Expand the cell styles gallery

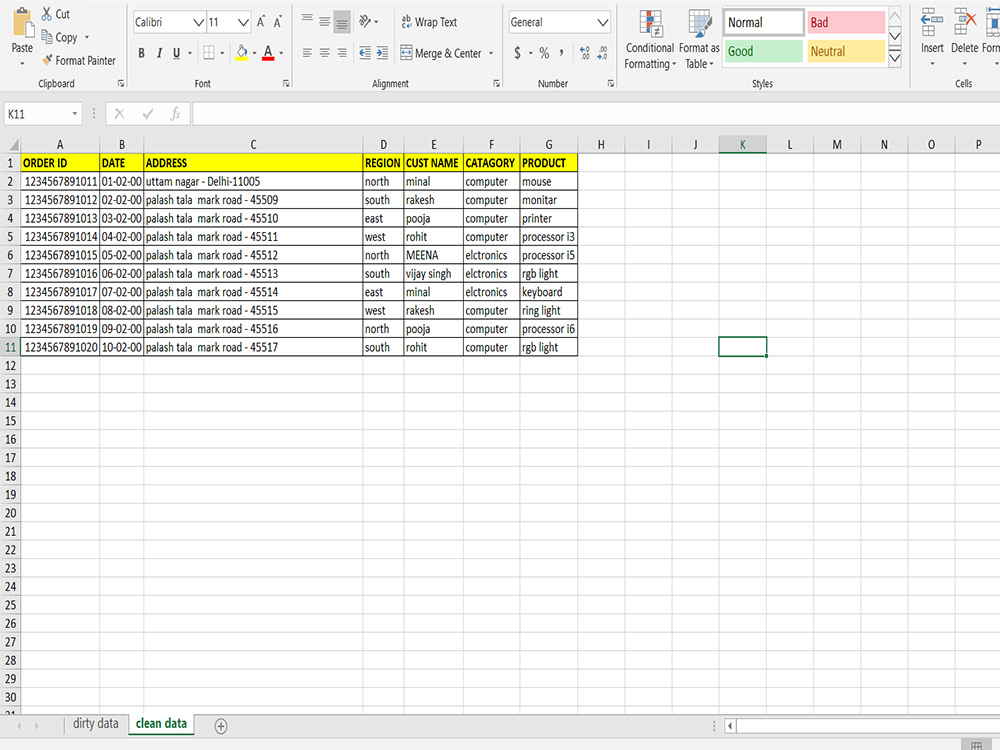click(x=895, y=58)
